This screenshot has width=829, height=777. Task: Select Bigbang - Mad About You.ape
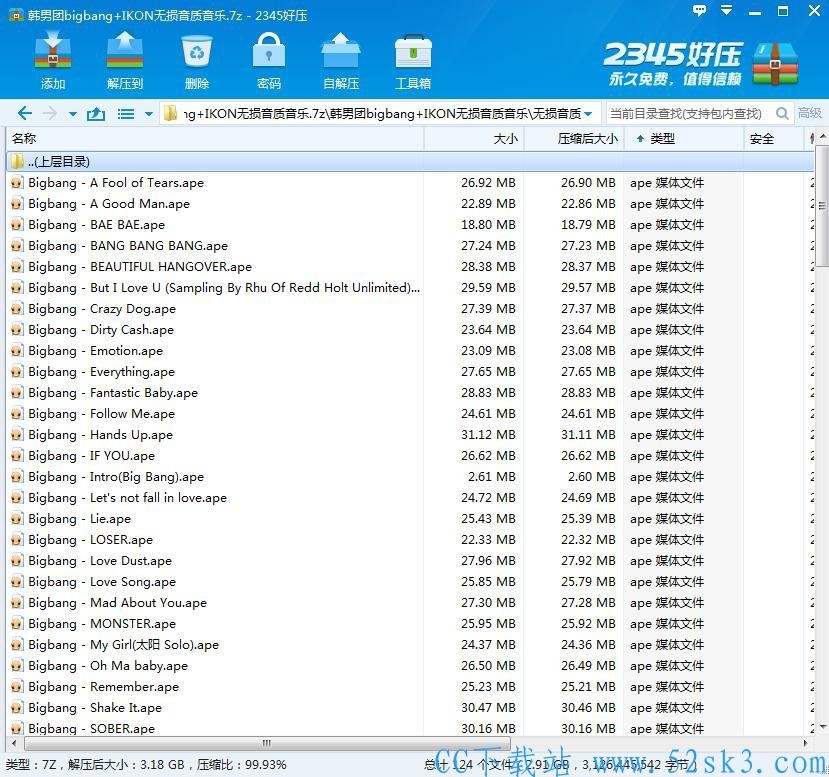click(410, 603)
